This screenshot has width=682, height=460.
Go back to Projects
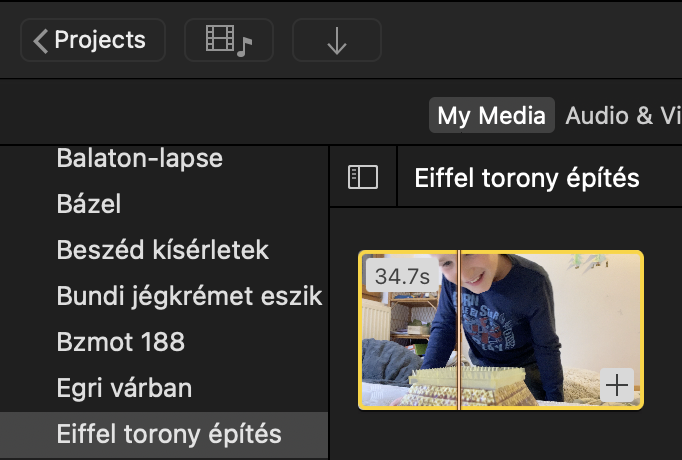pos(99,40)
